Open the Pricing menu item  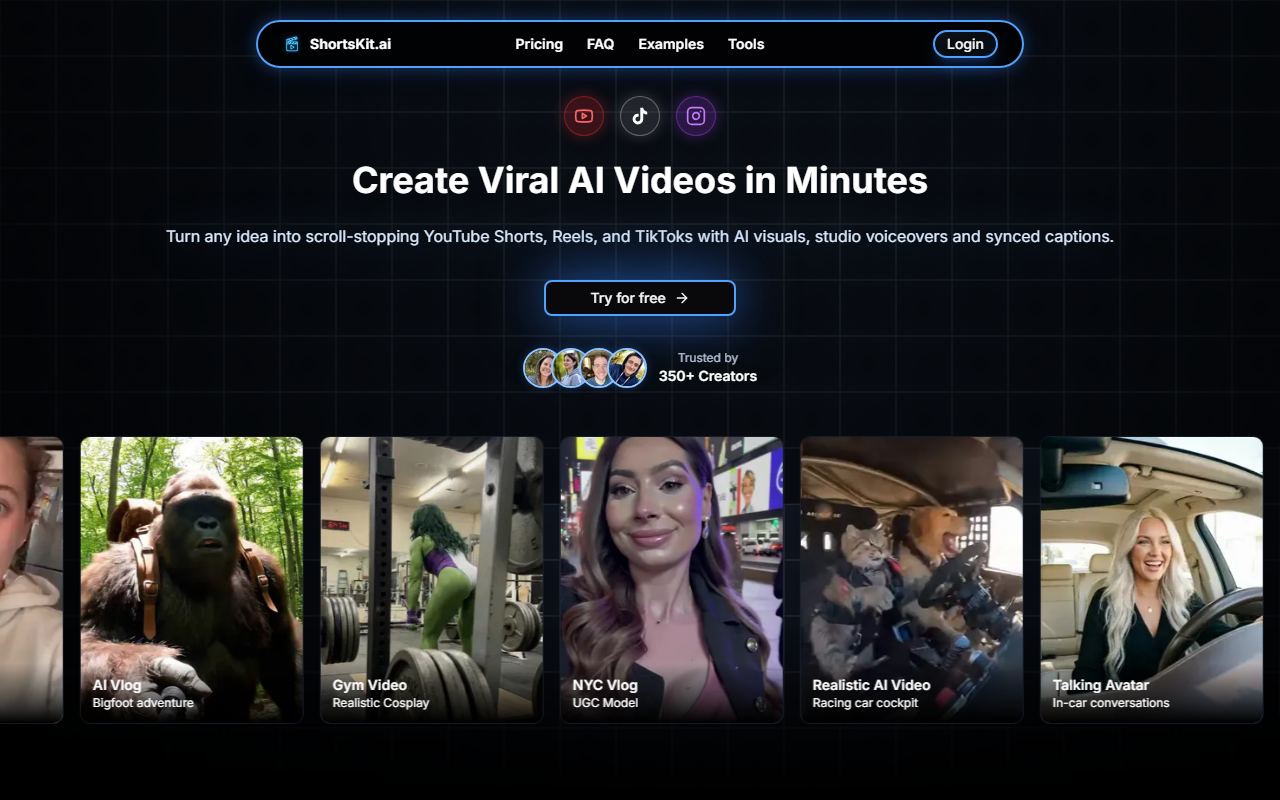539,44
